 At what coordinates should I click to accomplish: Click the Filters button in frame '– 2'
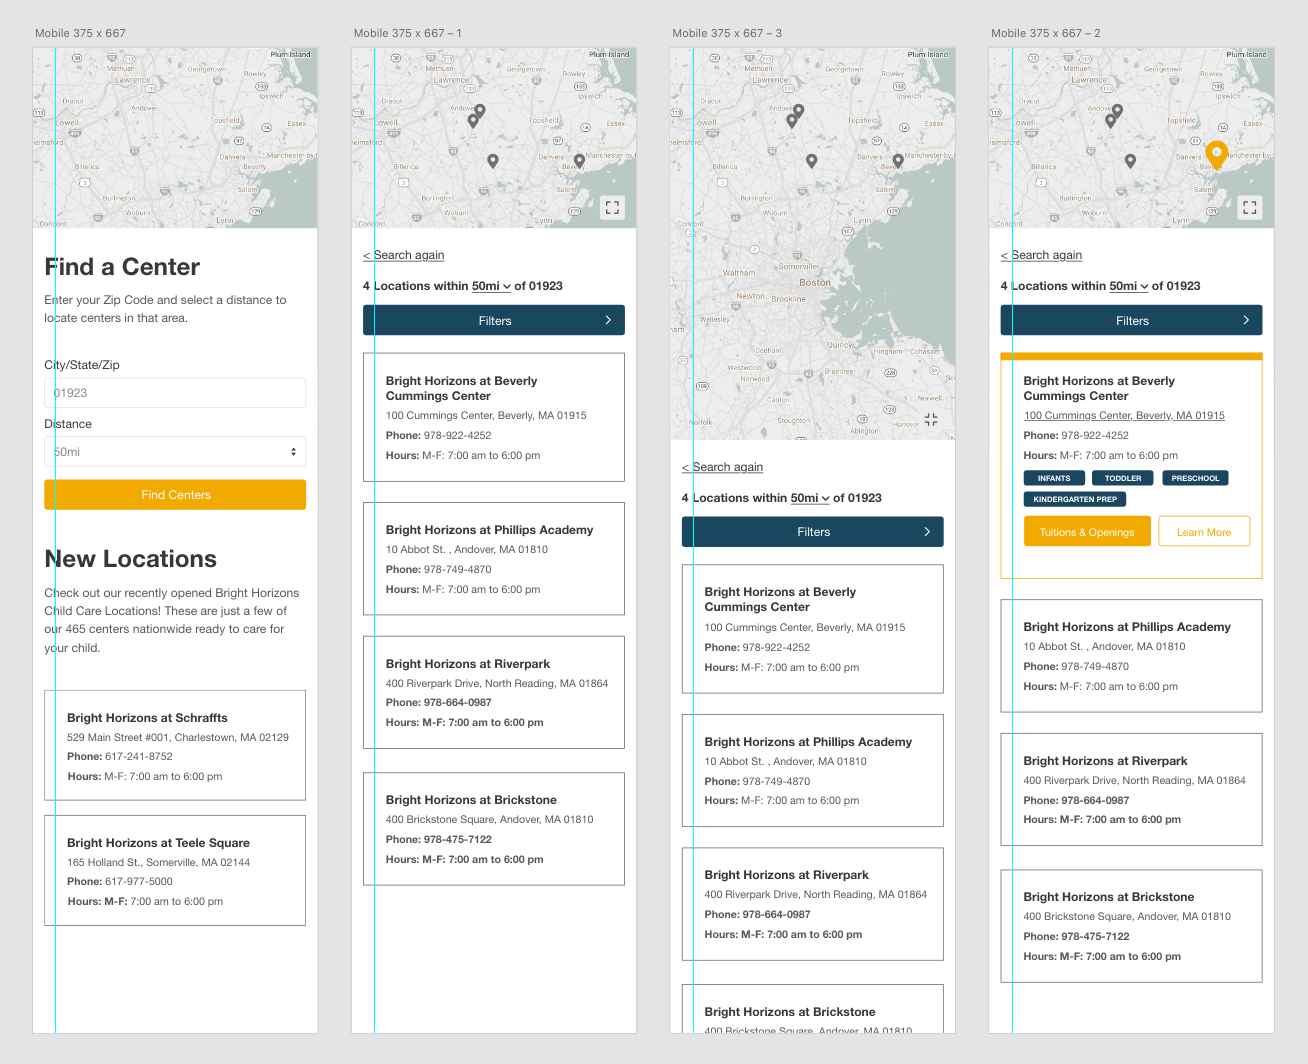[x=1131, y=320]
